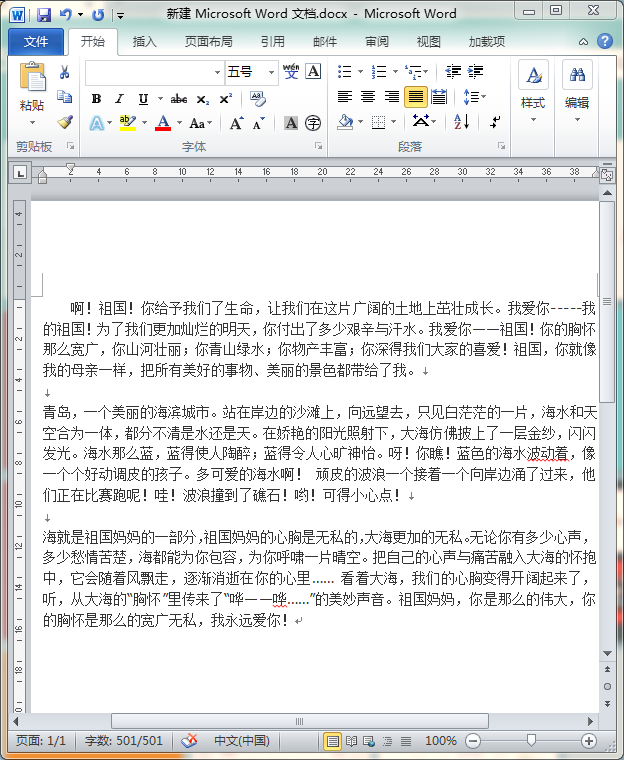
Task: Click the proofing errors icon in status bar
Action: (189, 741)
